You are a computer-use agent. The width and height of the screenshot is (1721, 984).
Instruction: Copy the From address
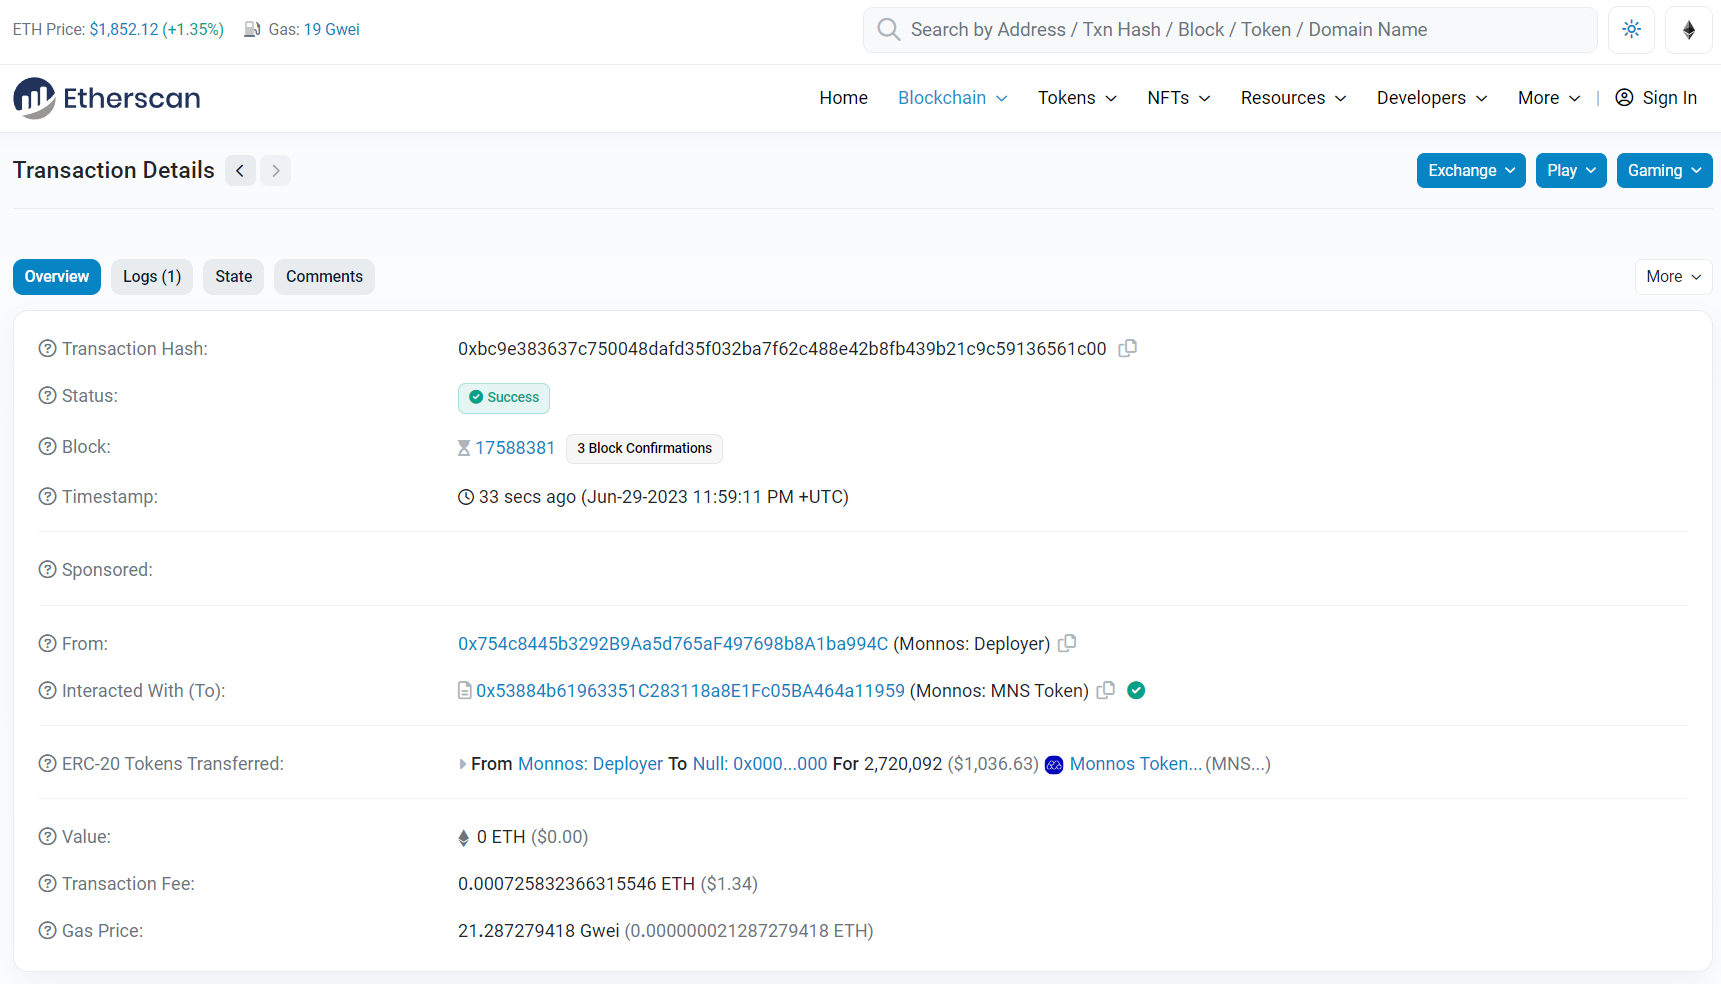pyautogui.click(x=1067, y=643)
